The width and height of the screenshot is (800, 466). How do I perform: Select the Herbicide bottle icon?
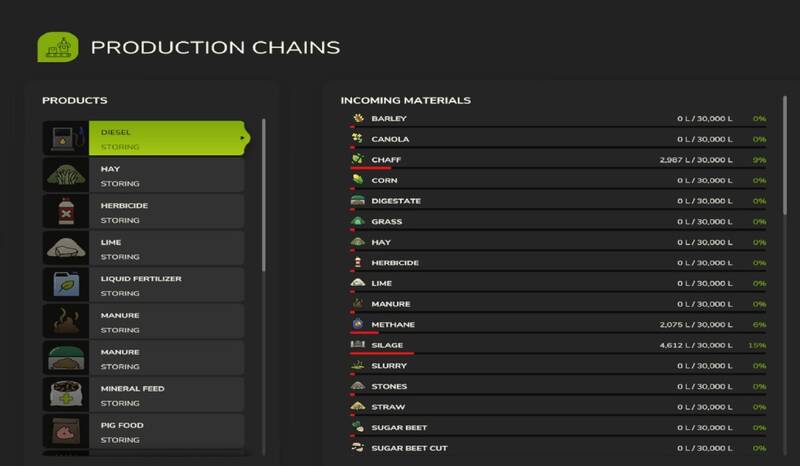[x=65, y=211]
